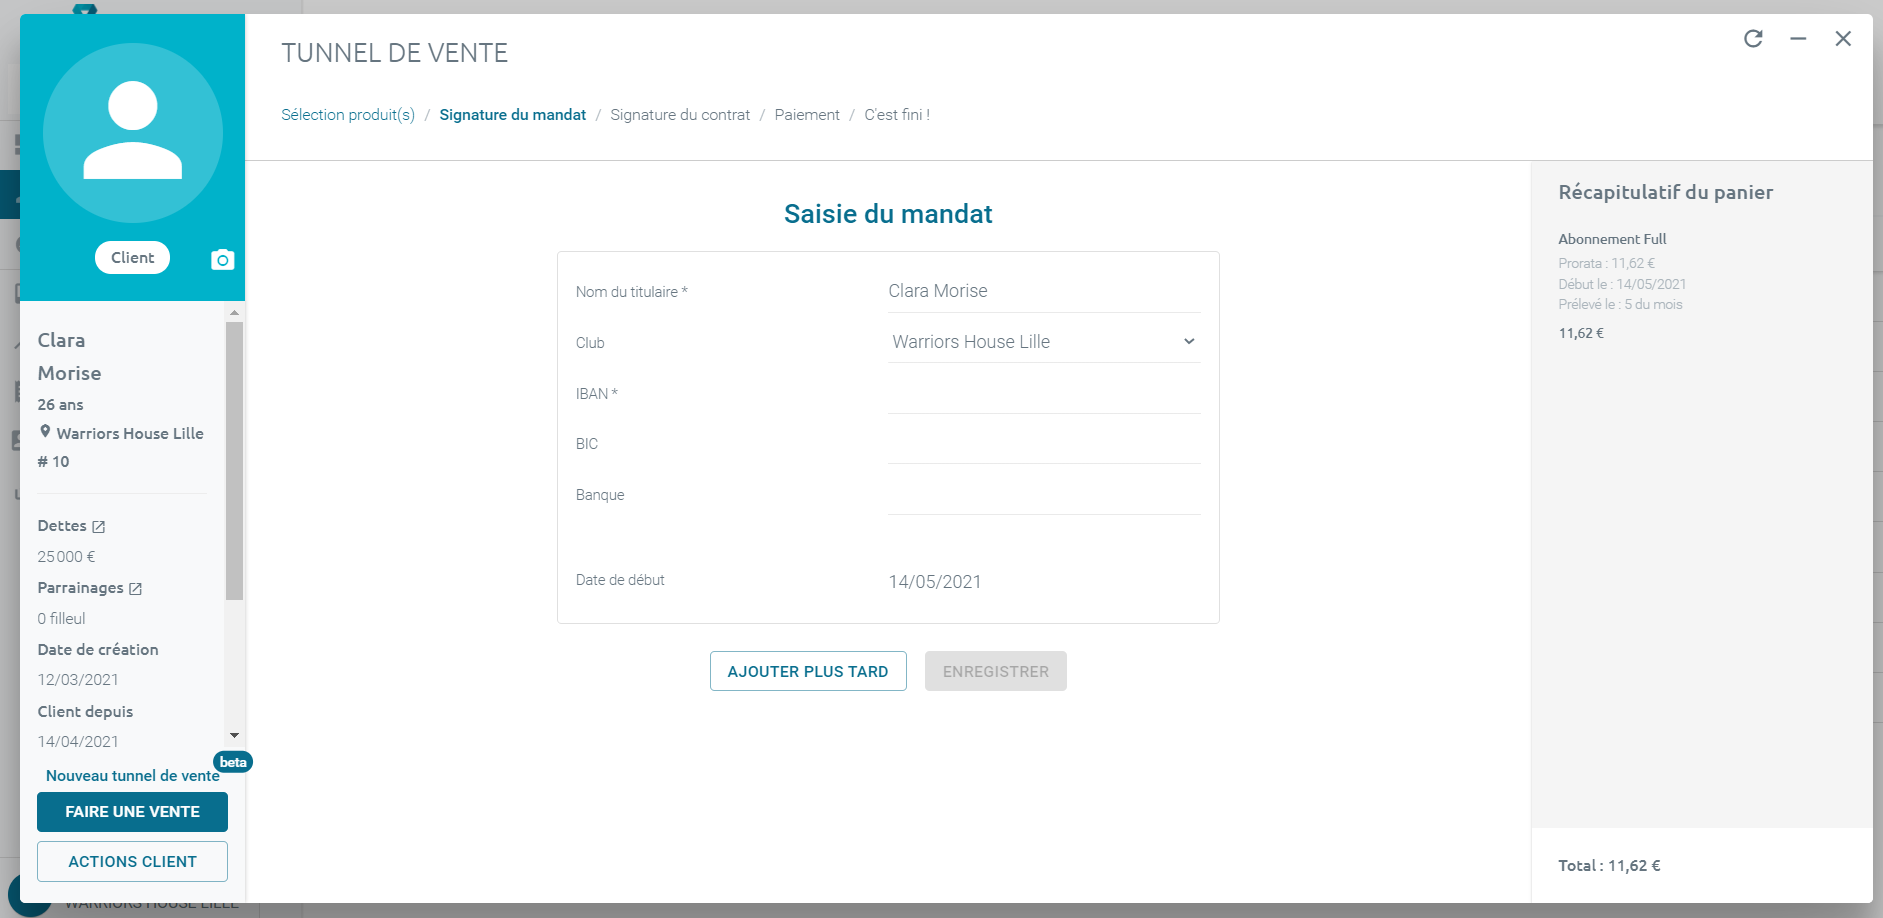The width and height of the screenshot is (1883, 918).
Task: Select the Paiement step
Action: pos(807,115)
